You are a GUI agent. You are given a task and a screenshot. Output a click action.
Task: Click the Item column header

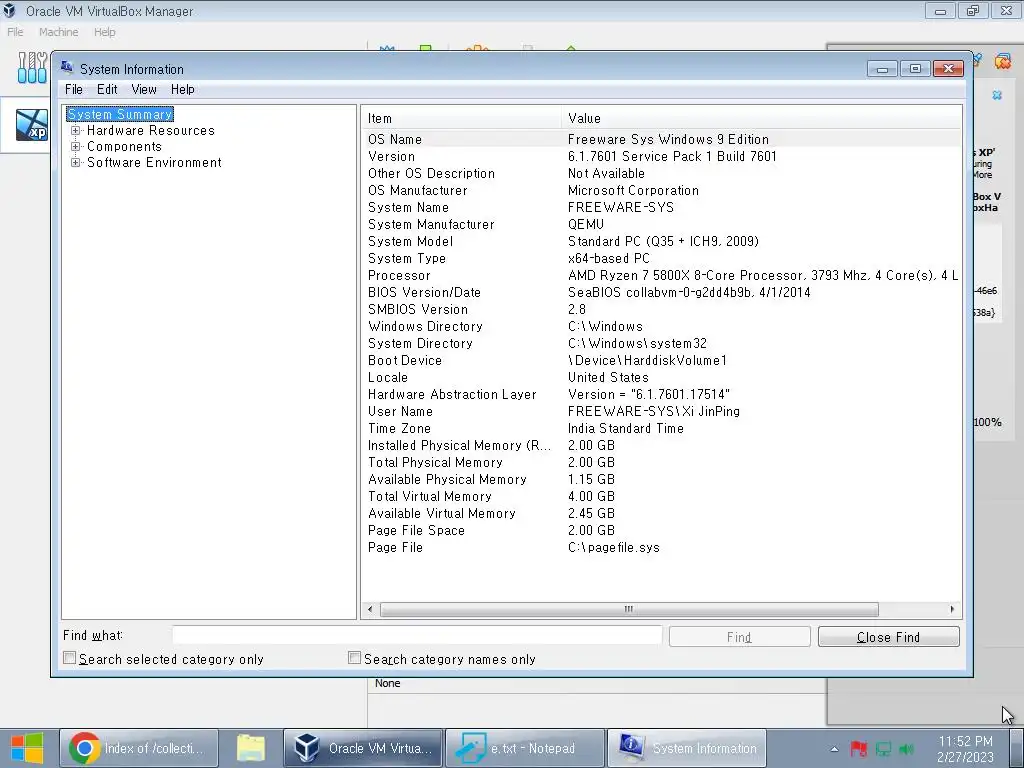461,118
